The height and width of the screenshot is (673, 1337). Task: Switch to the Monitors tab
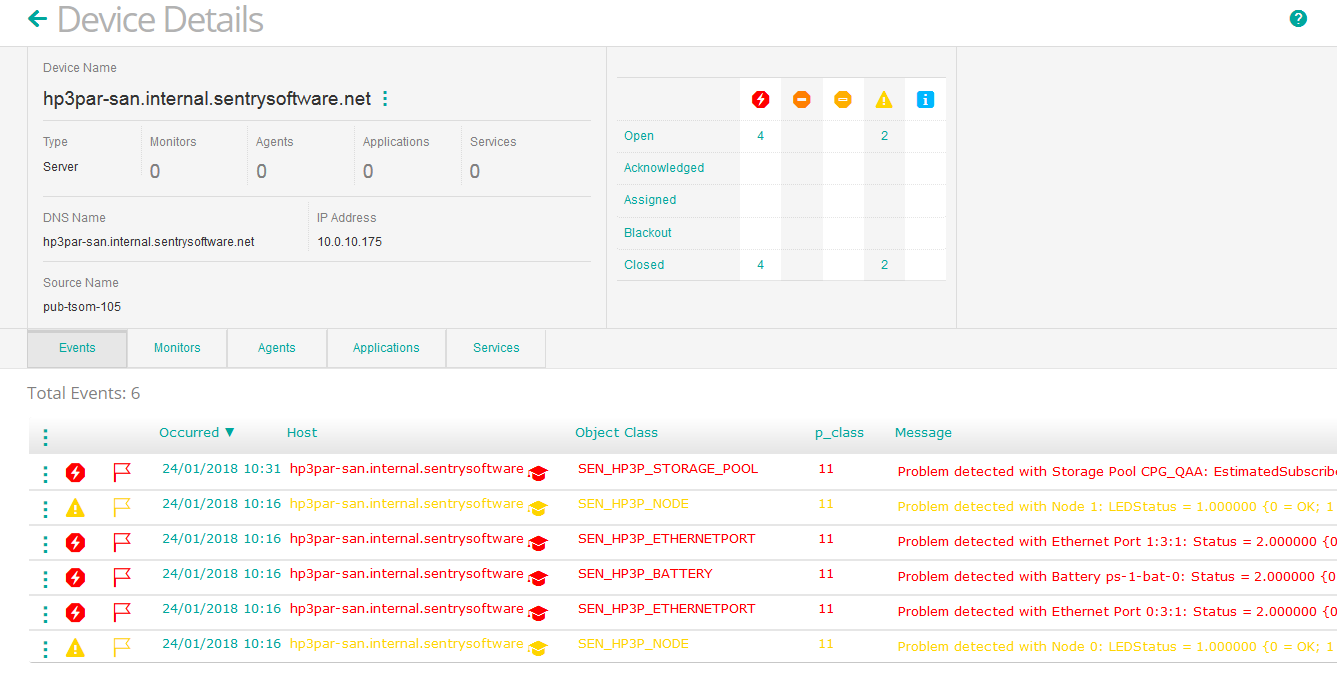pos(176,348)
